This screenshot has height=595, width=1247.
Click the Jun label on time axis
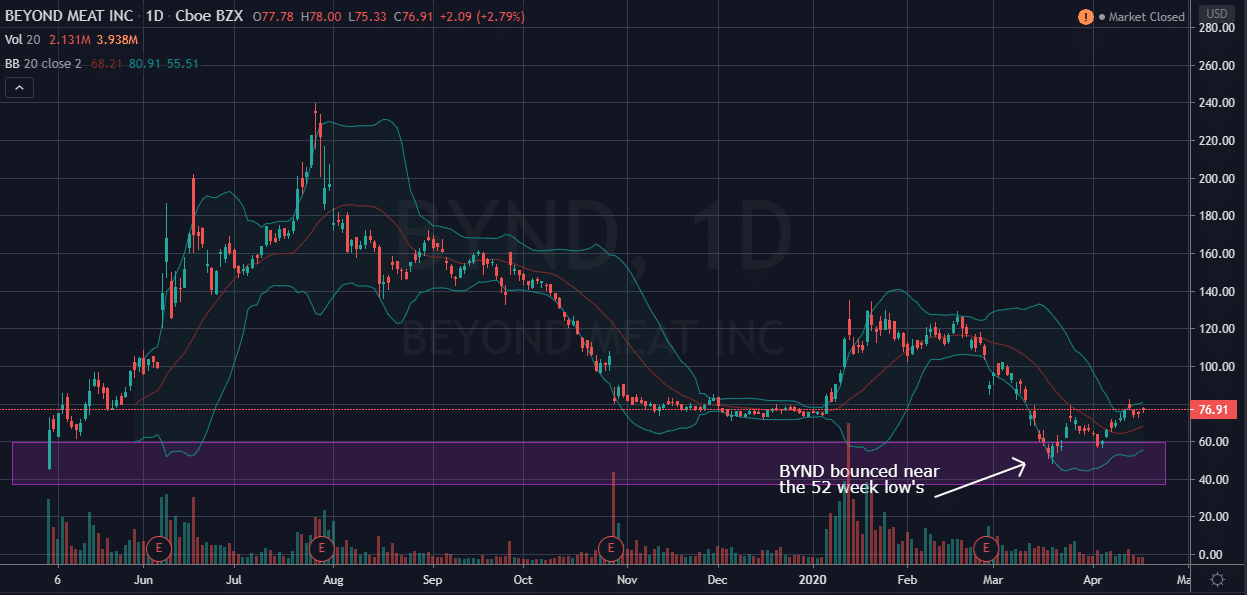pyautogui.click(x=142, y=579)
